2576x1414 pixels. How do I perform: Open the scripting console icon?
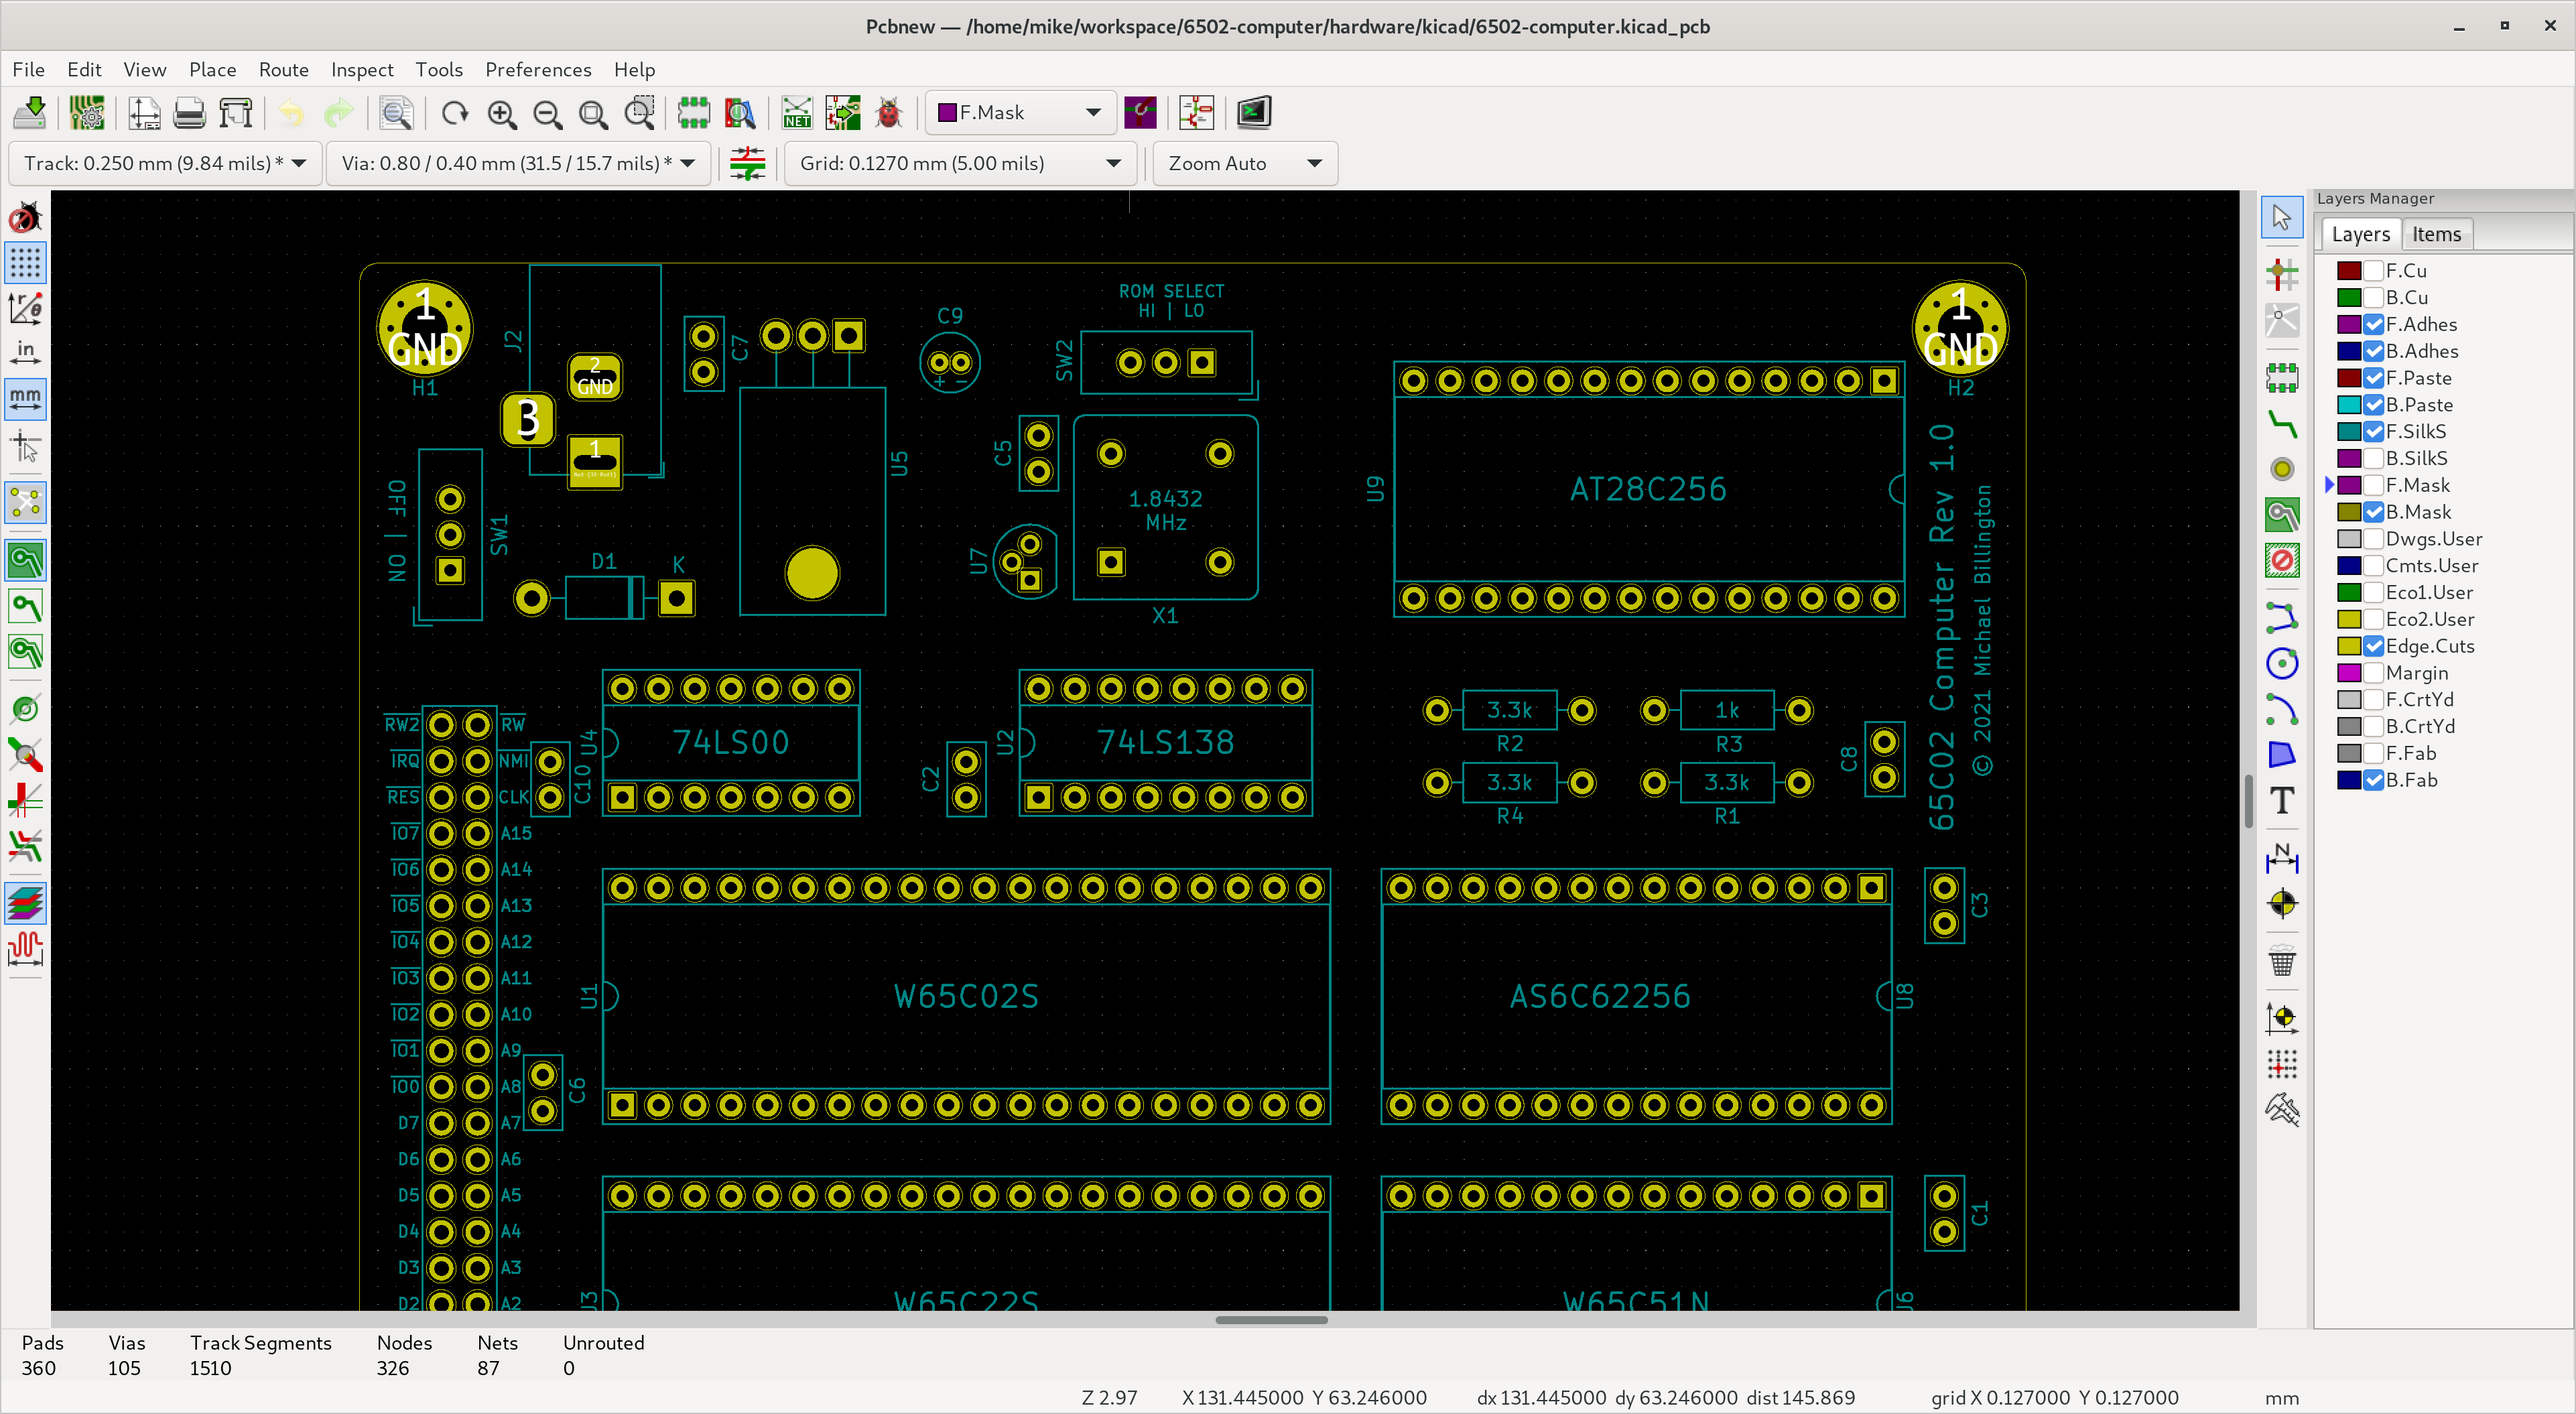[1253, 113]
